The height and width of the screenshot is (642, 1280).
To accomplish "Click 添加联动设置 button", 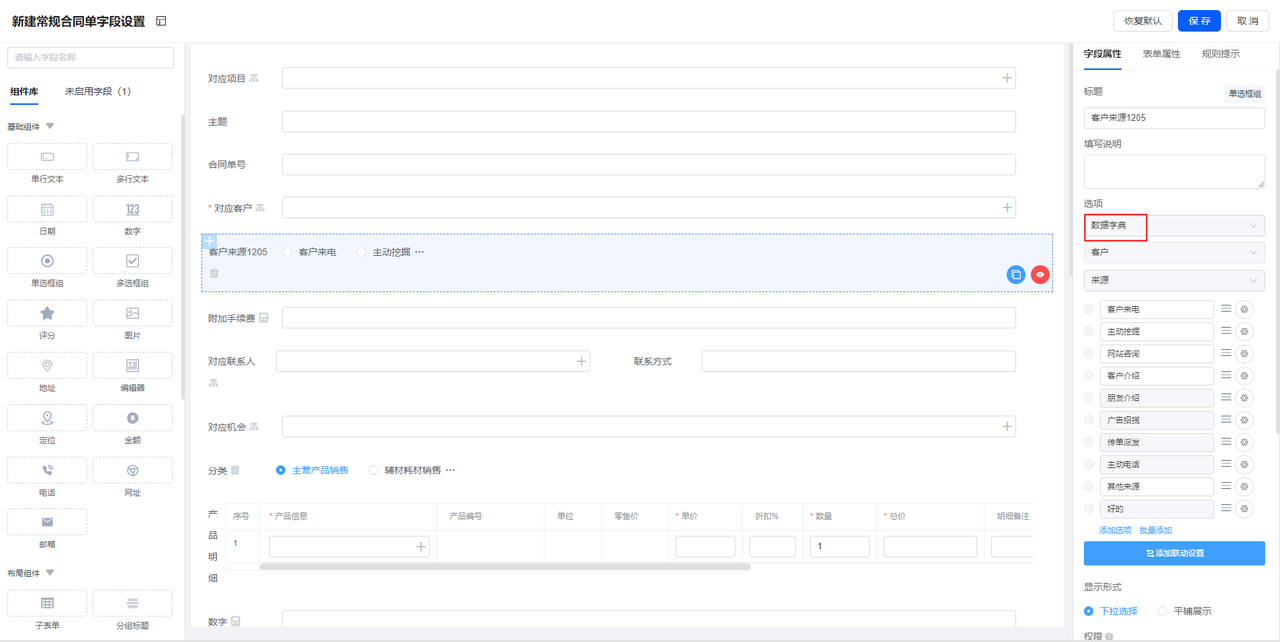I will pyautogui.click(x=1174, y=553).
